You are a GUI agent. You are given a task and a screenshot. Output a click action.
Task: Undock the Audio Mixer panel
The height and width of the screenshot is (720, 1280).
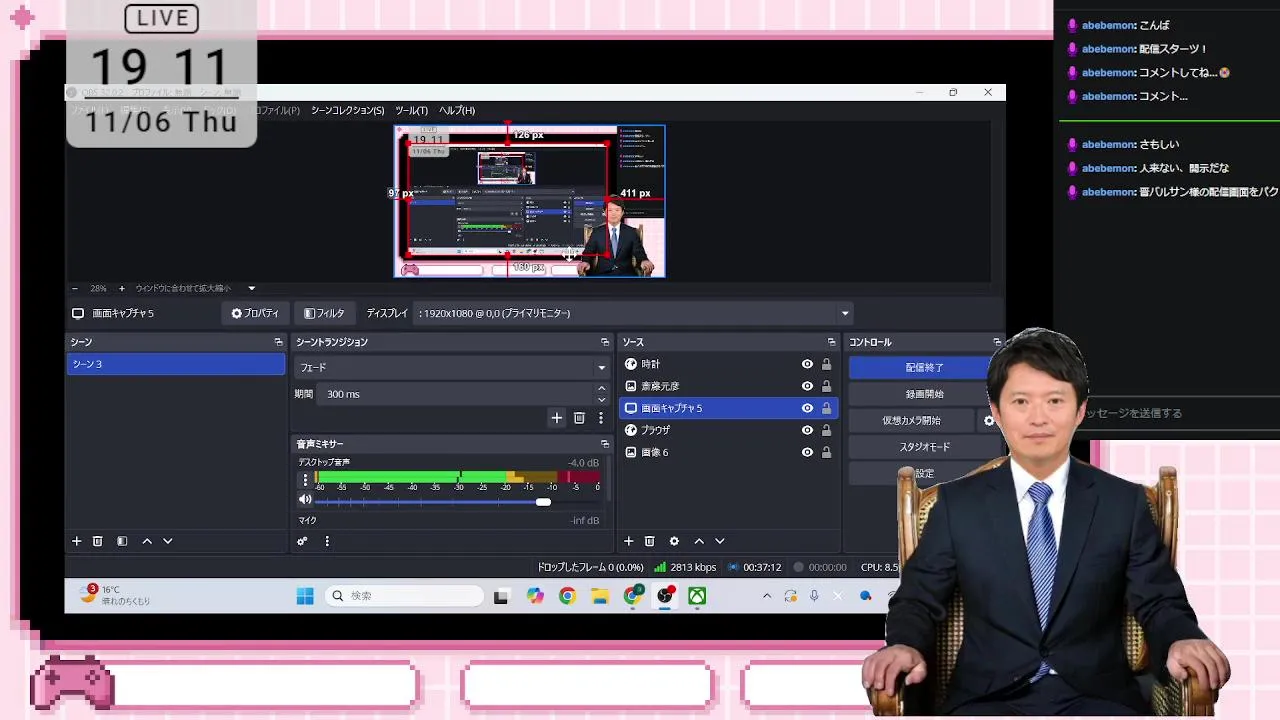pyautogui.click(x=604, y=444)
